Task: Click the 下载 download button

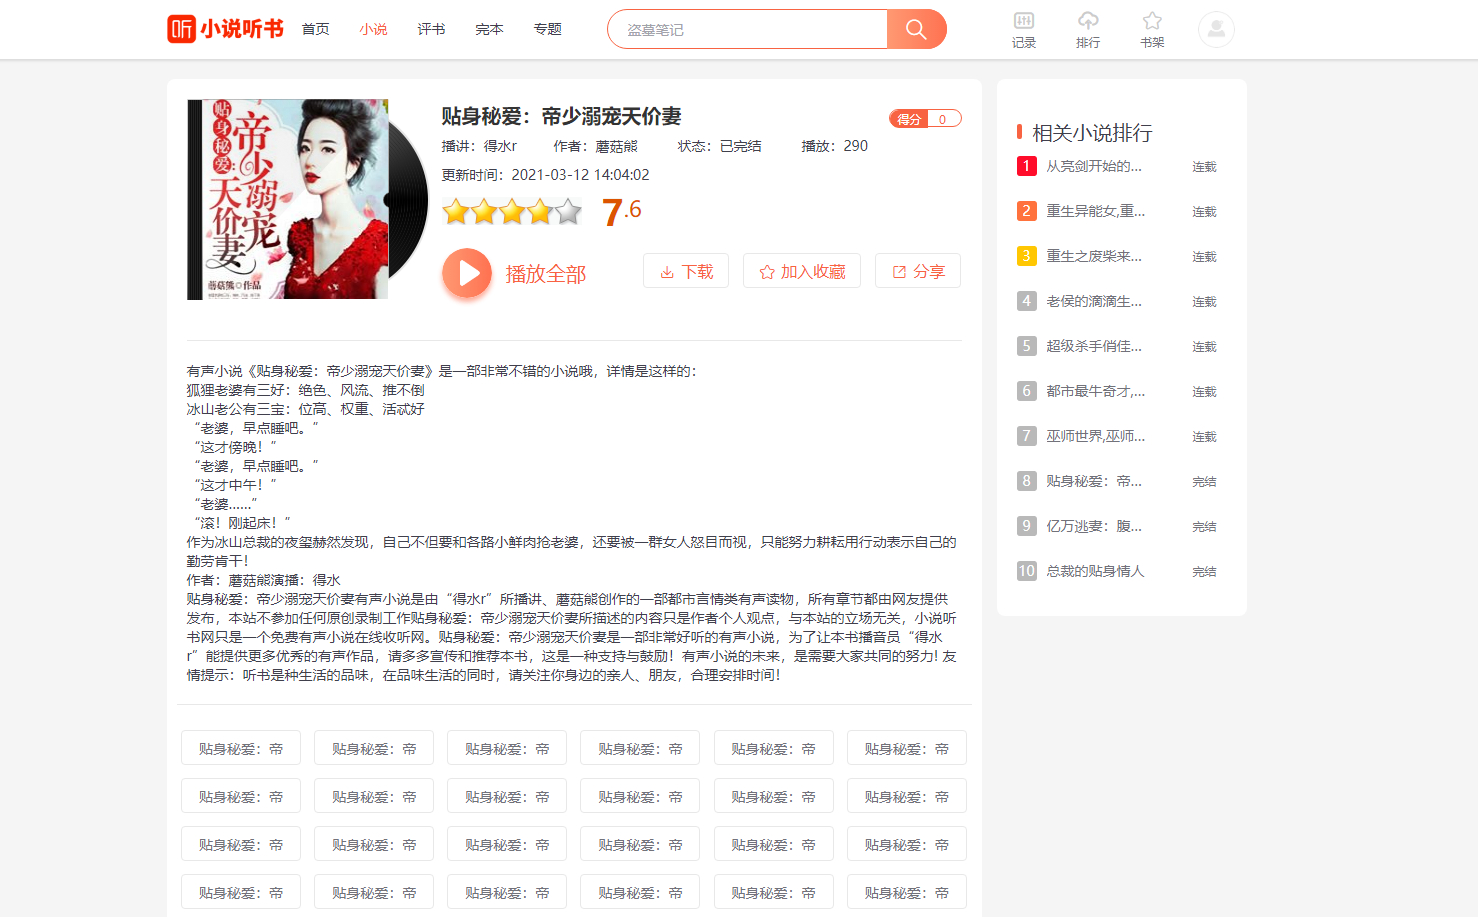Action: [686, 271]
